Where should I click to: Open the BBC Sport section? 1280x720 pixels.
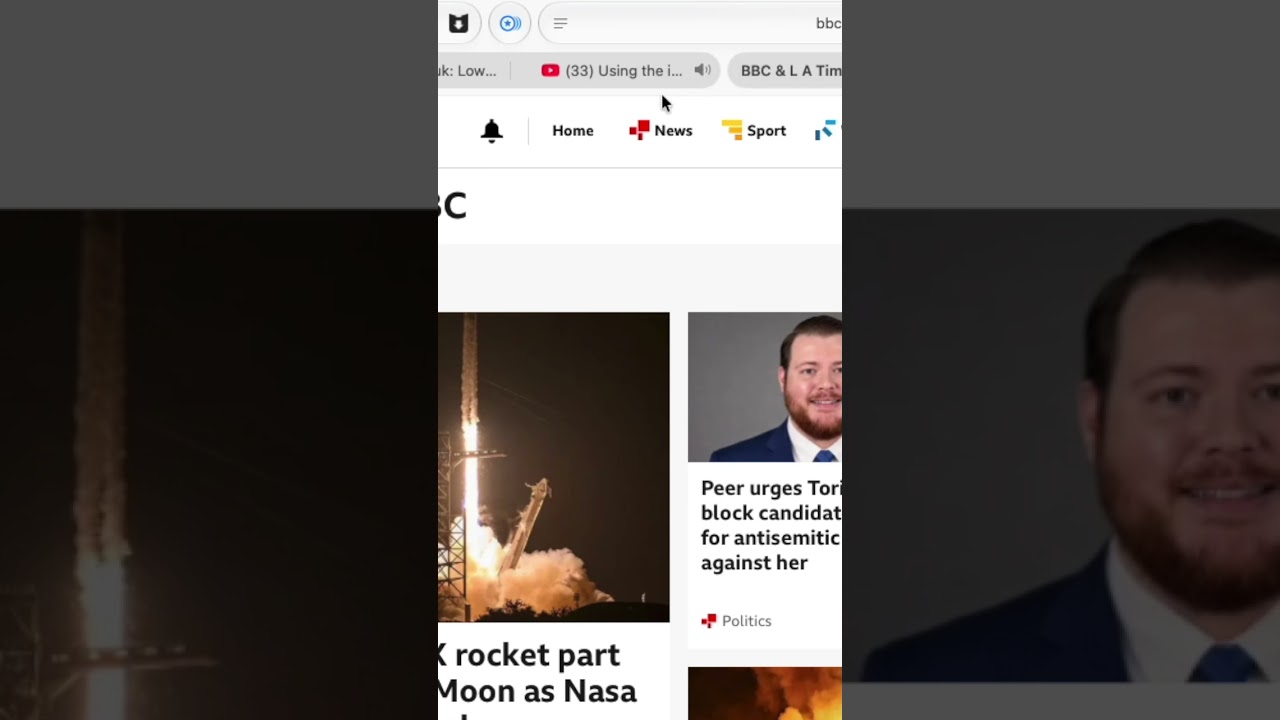754,131
